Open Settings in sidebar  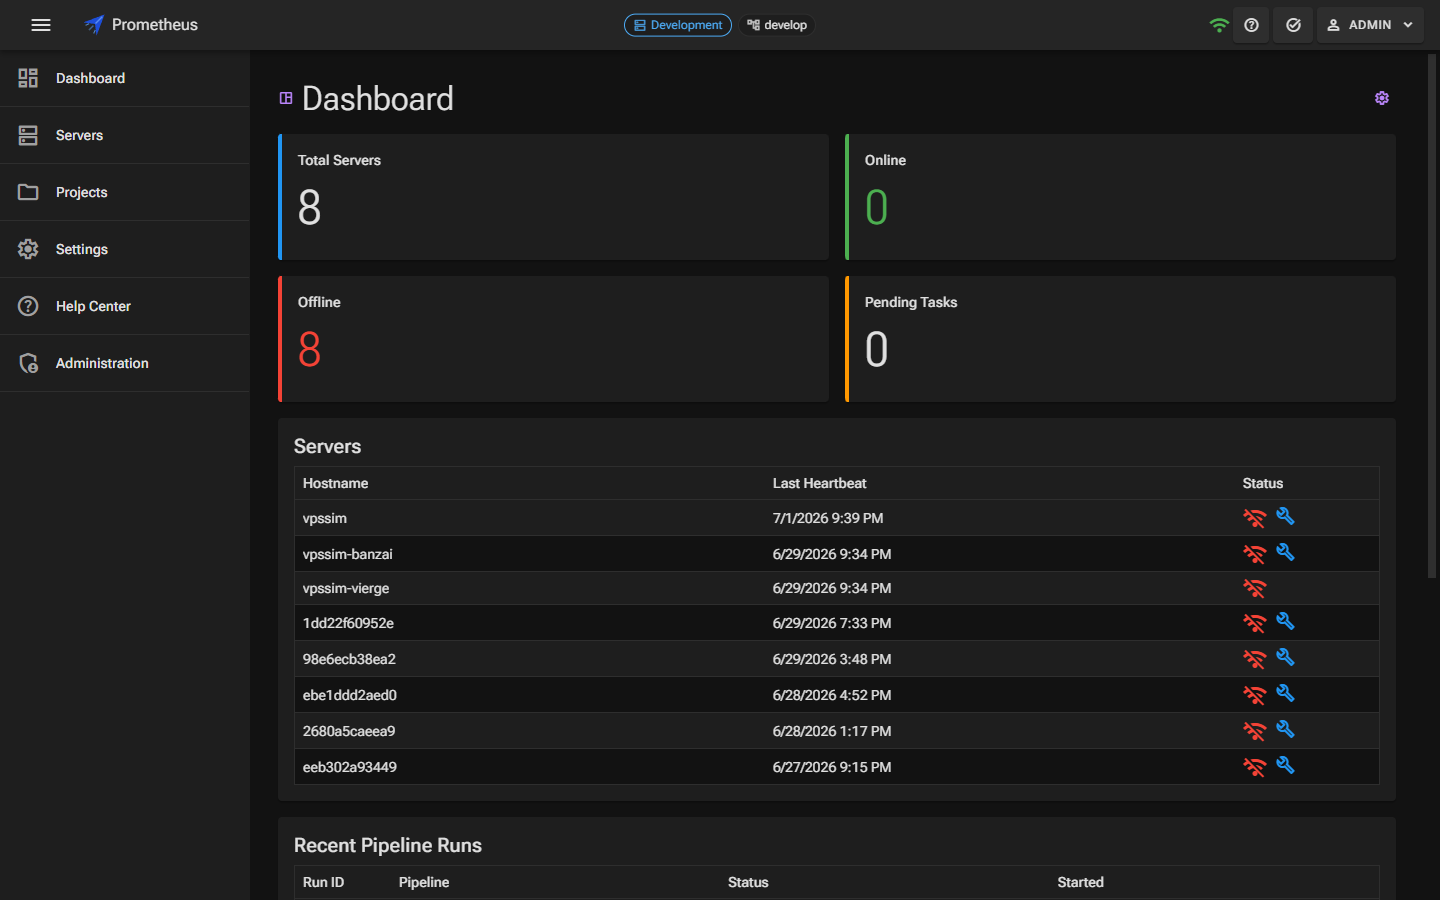tap(125, 249)
